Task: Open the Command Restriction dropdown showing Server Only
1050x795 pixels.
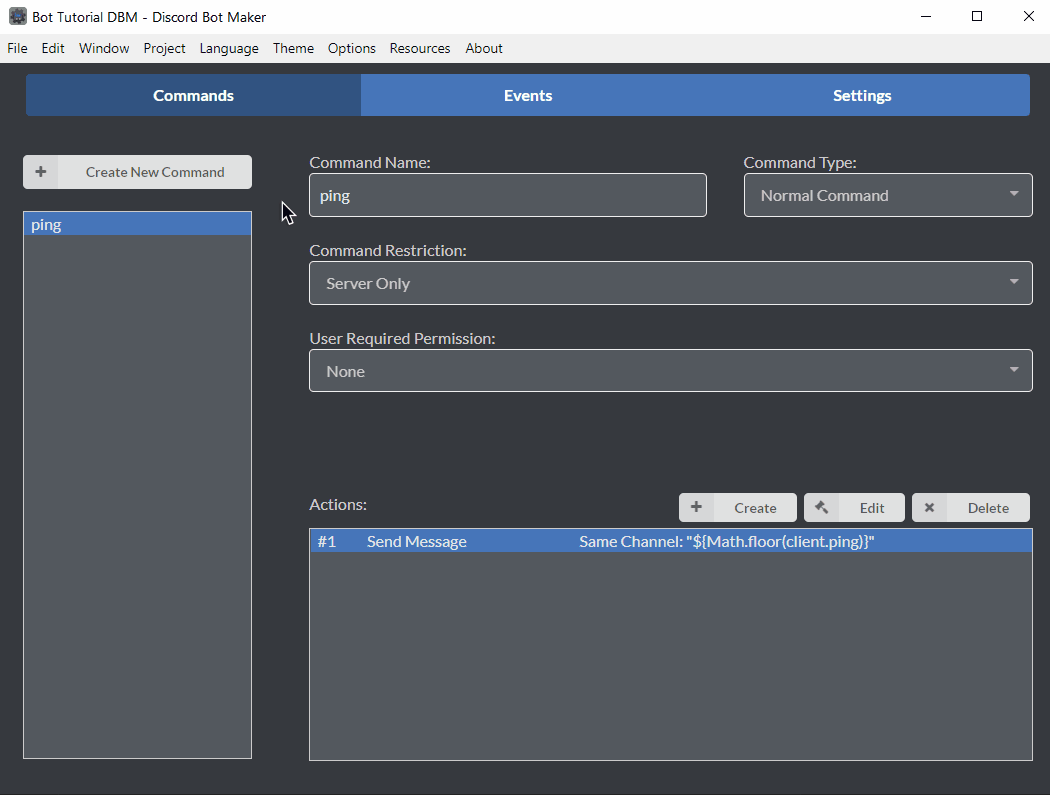Action: click(670, 283)
